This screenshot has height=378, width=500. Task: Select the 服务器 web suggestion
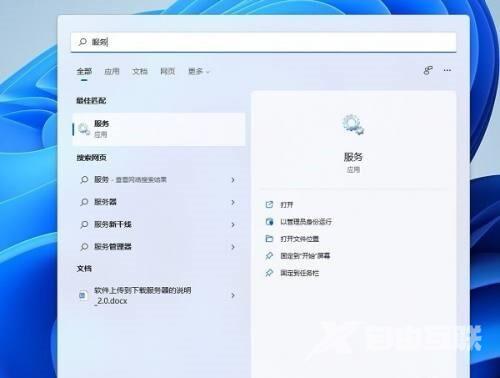click(159, 202)
